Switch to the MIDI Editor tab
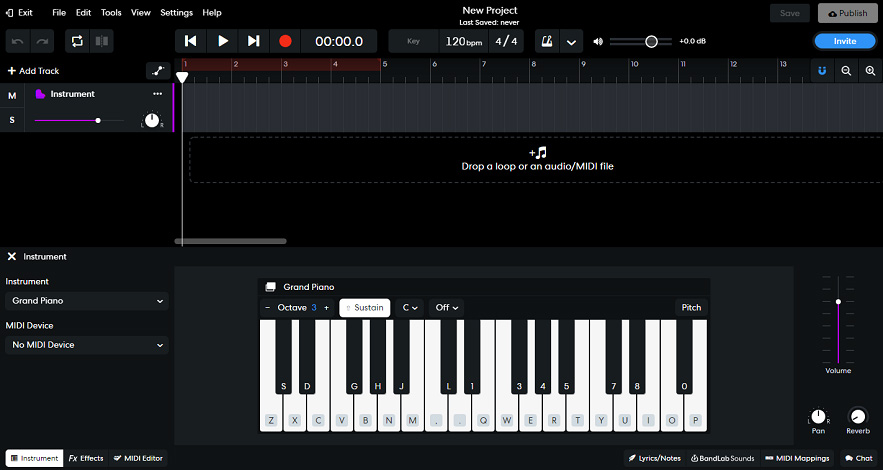The image size is (883, 470). pyautogui.click(x=138, y=458)
